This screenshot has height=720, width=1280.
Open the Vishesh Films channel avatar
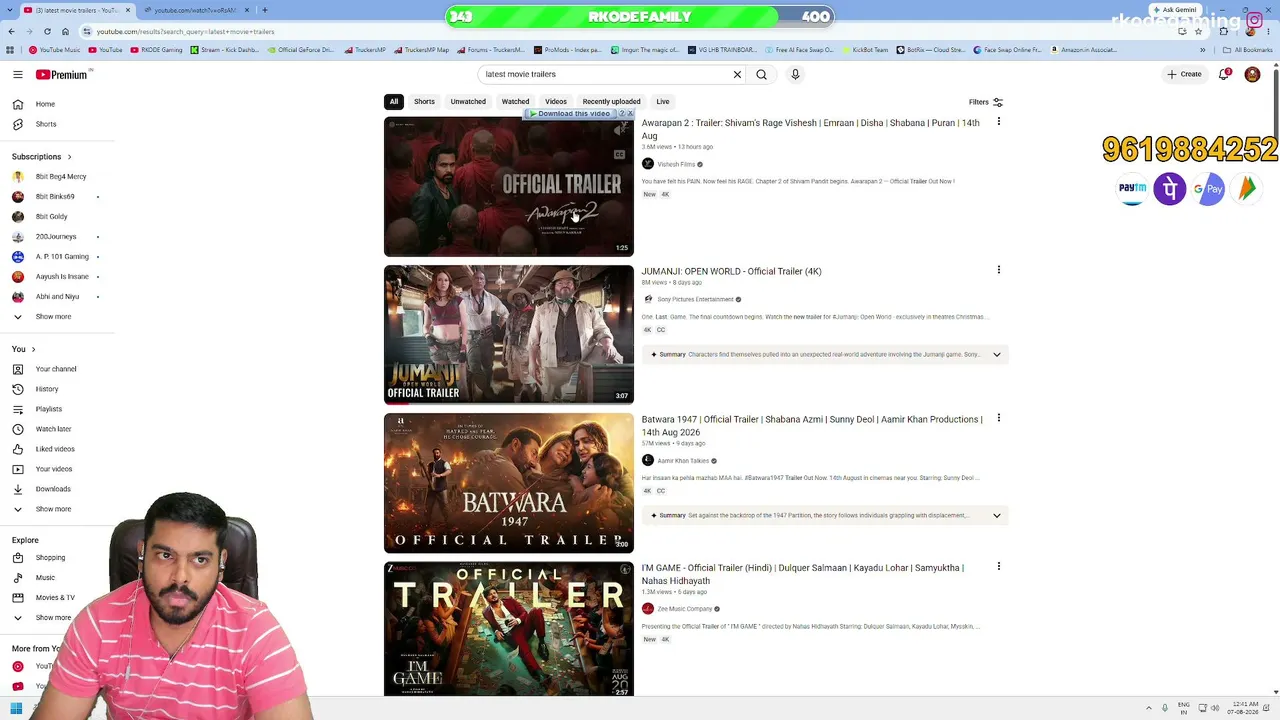pyautogui.click(x=647, y=164)
